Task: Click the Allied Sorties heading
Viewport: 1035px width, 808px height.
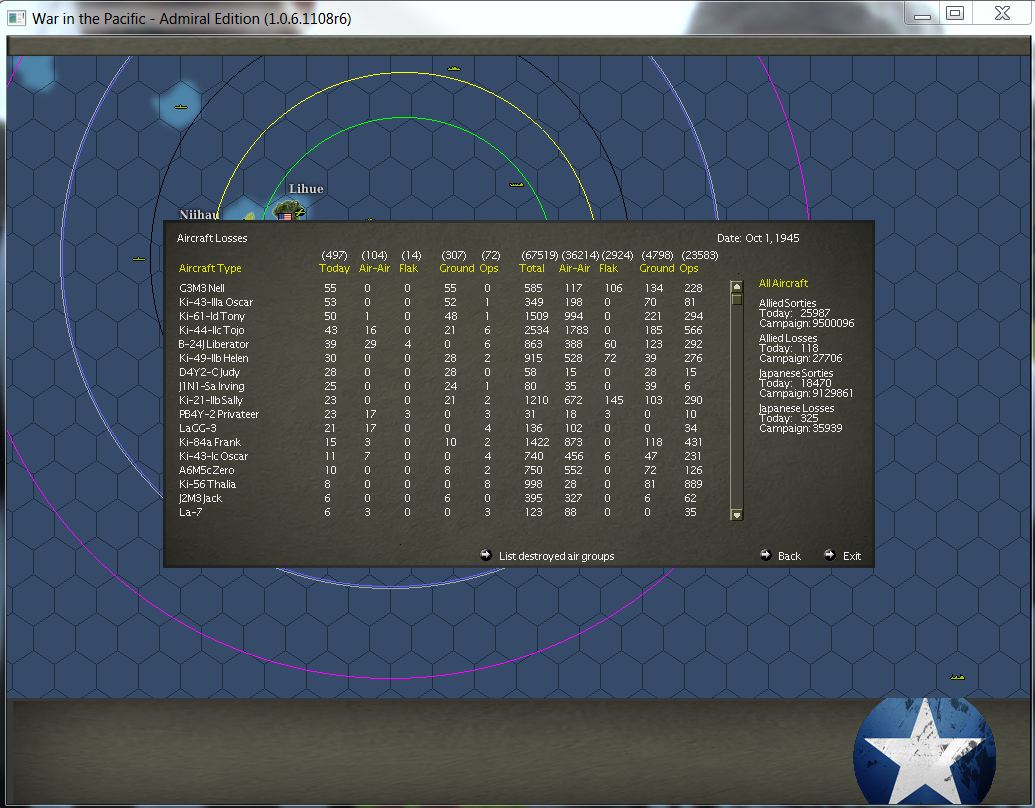Action: pos(787,303)
